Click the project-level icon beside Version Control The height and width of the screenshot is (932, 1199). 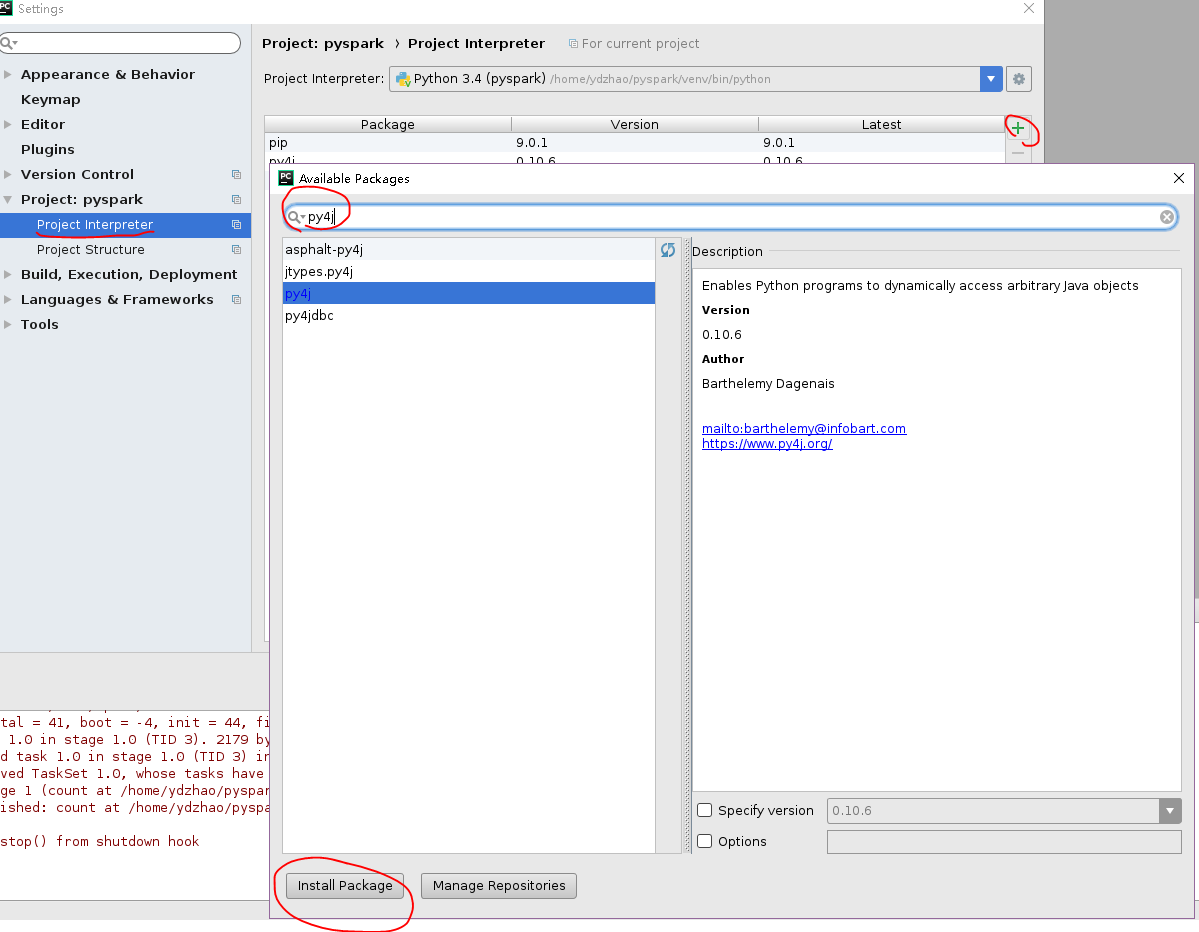(236, 174)
